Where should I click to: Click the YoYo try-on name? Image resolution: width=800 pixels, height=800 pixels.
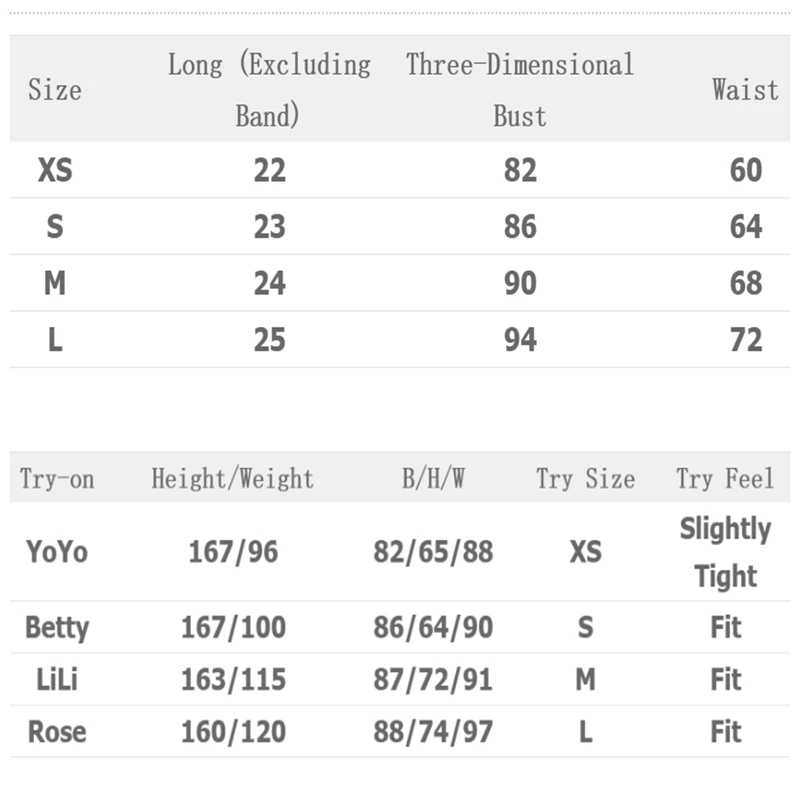pyautogui.click(x=57, y=551)
